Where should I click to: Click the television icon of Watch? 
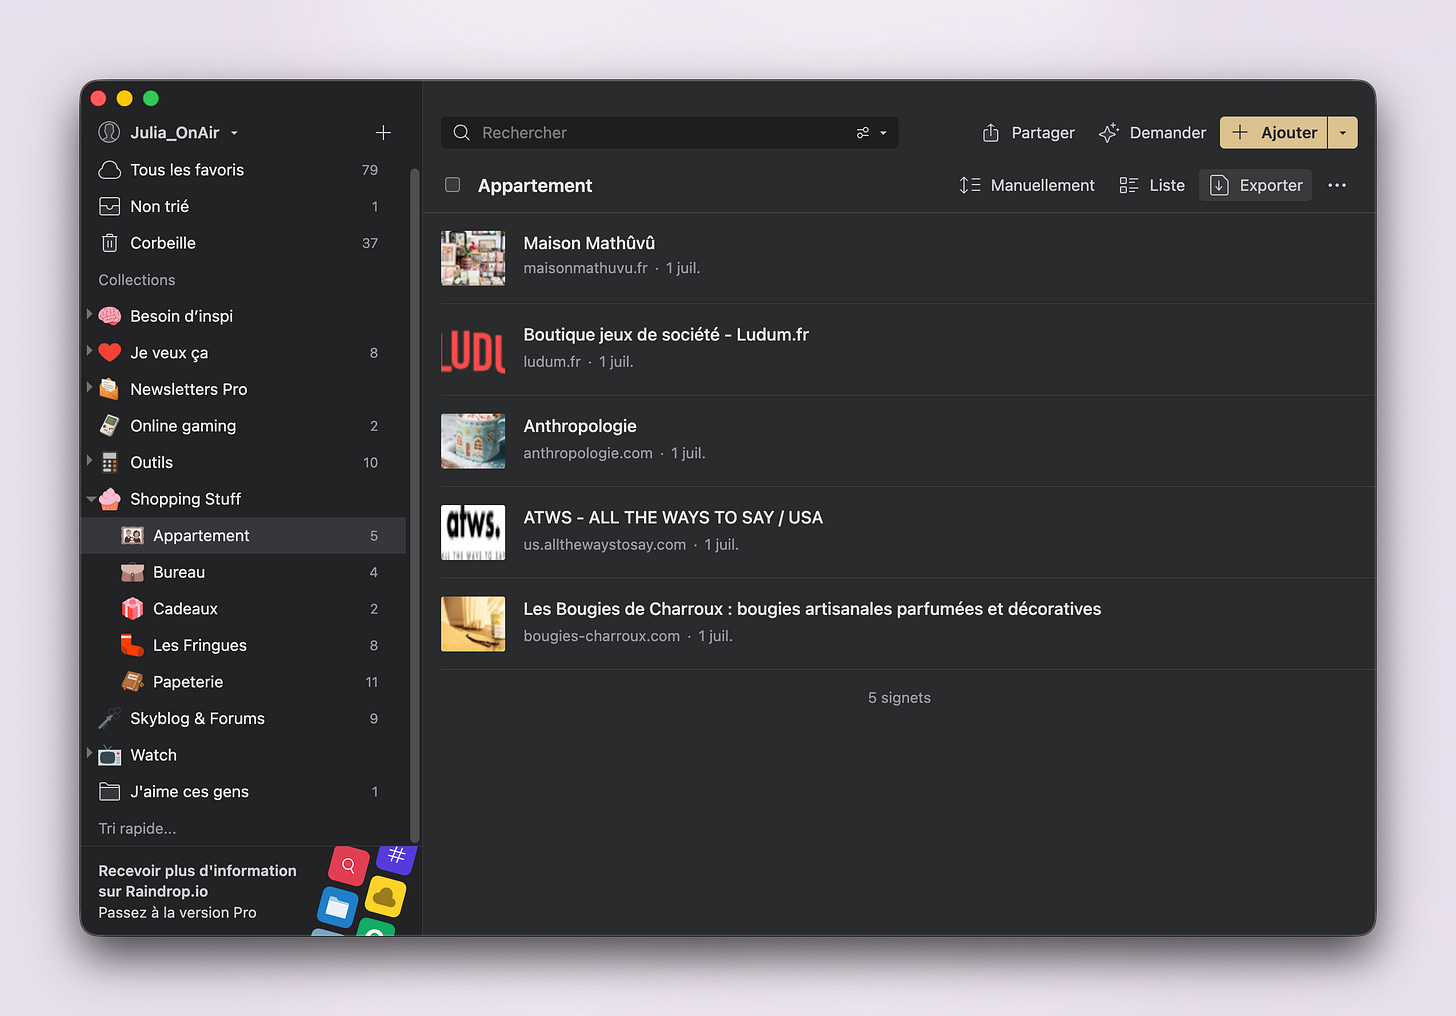(110, 755)
